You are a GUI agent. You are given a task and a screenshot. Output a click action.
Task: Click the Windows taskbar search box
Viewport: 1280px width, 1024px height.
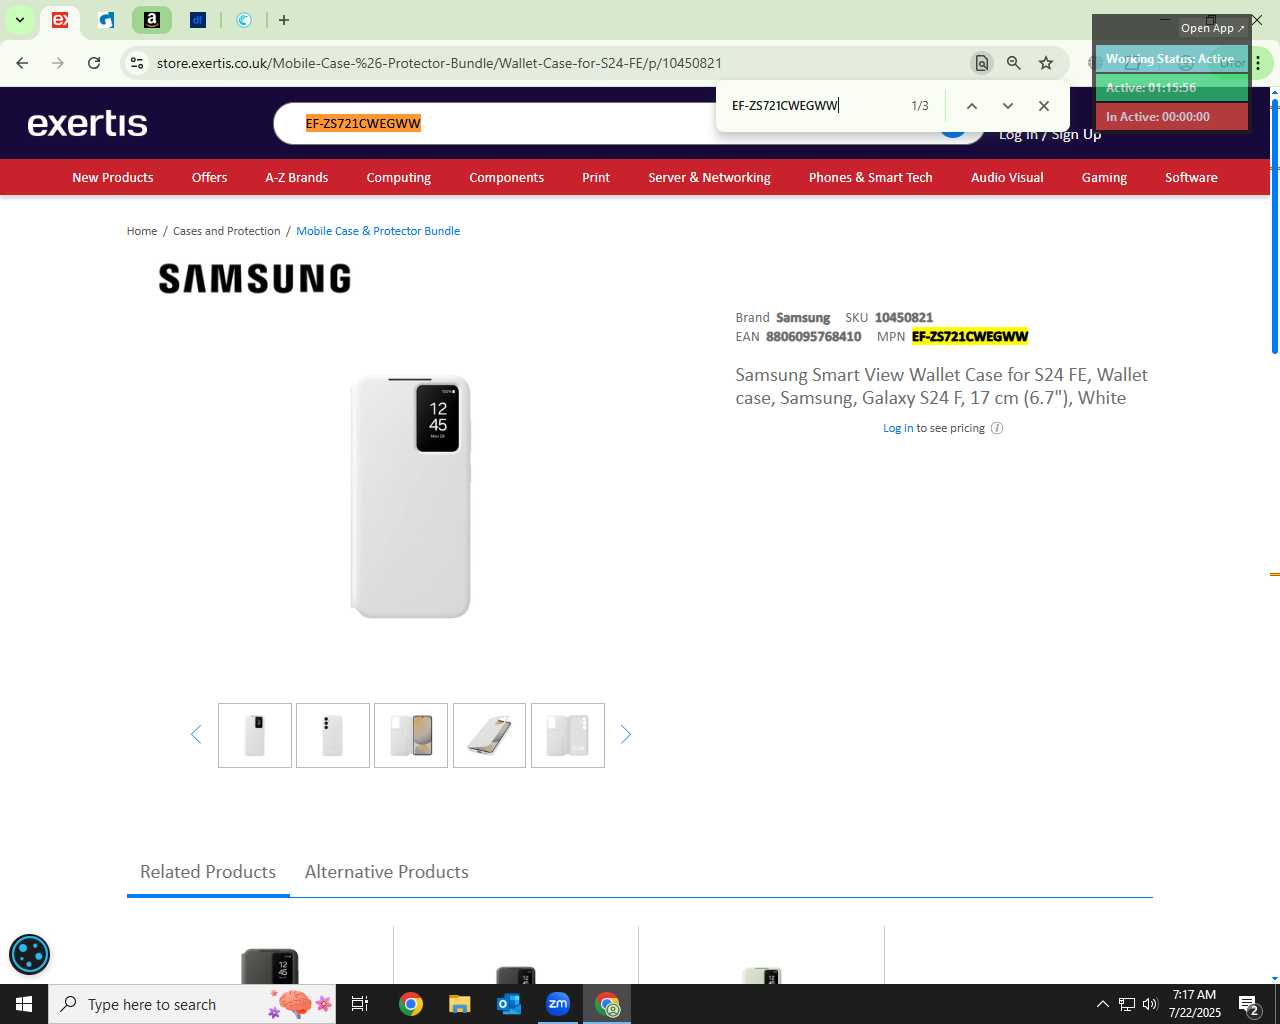point(193,1004)
